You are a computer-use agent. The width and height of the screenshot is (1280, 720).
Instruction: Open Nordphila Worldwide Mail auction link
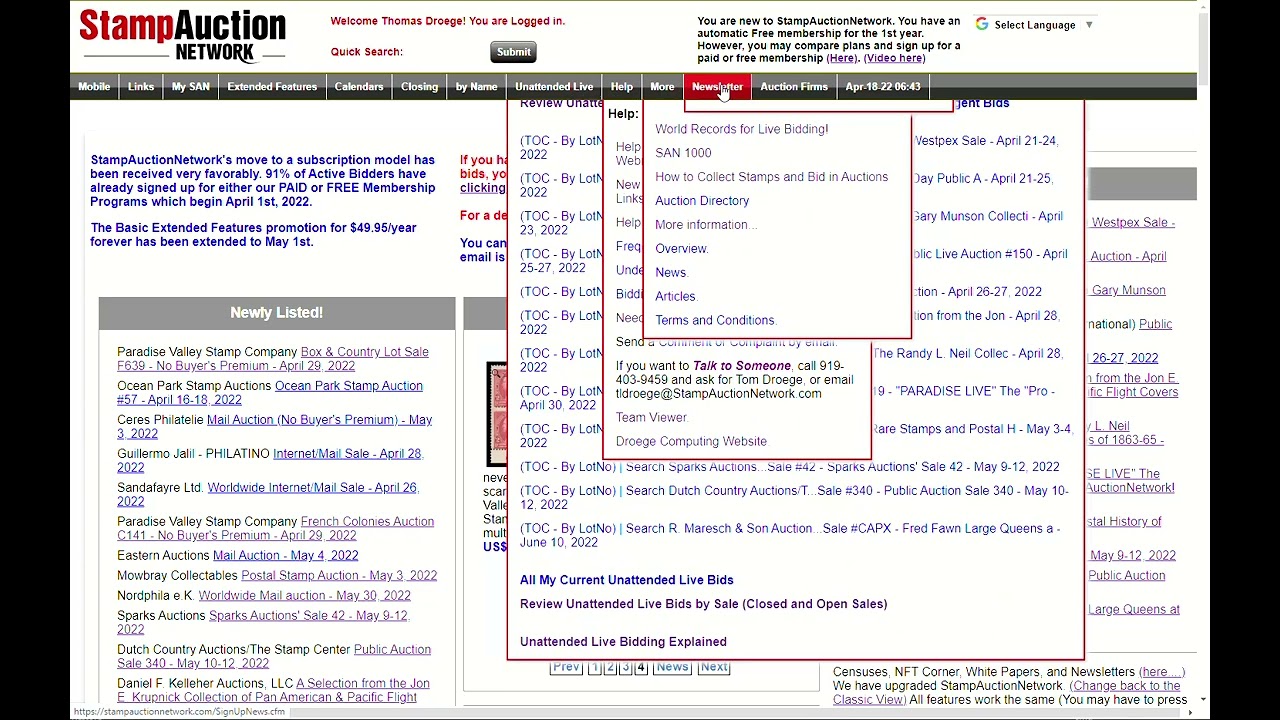304,596
